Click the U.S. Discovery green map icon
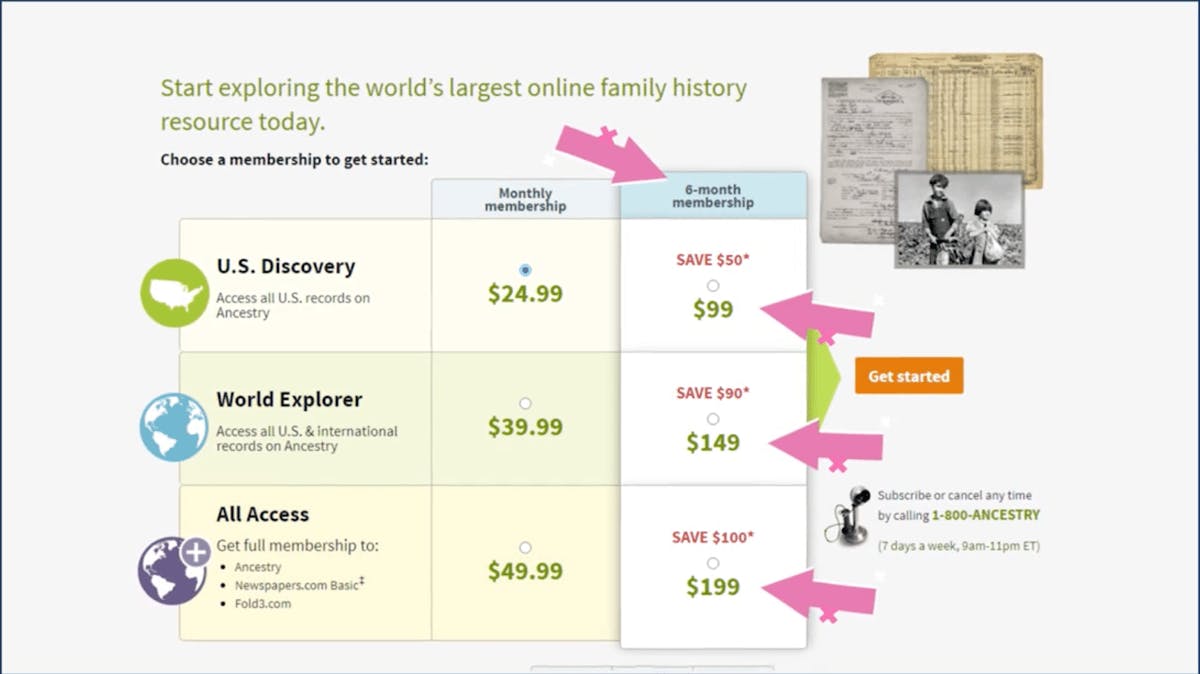 pyautogui.click(x=174, y=292)
